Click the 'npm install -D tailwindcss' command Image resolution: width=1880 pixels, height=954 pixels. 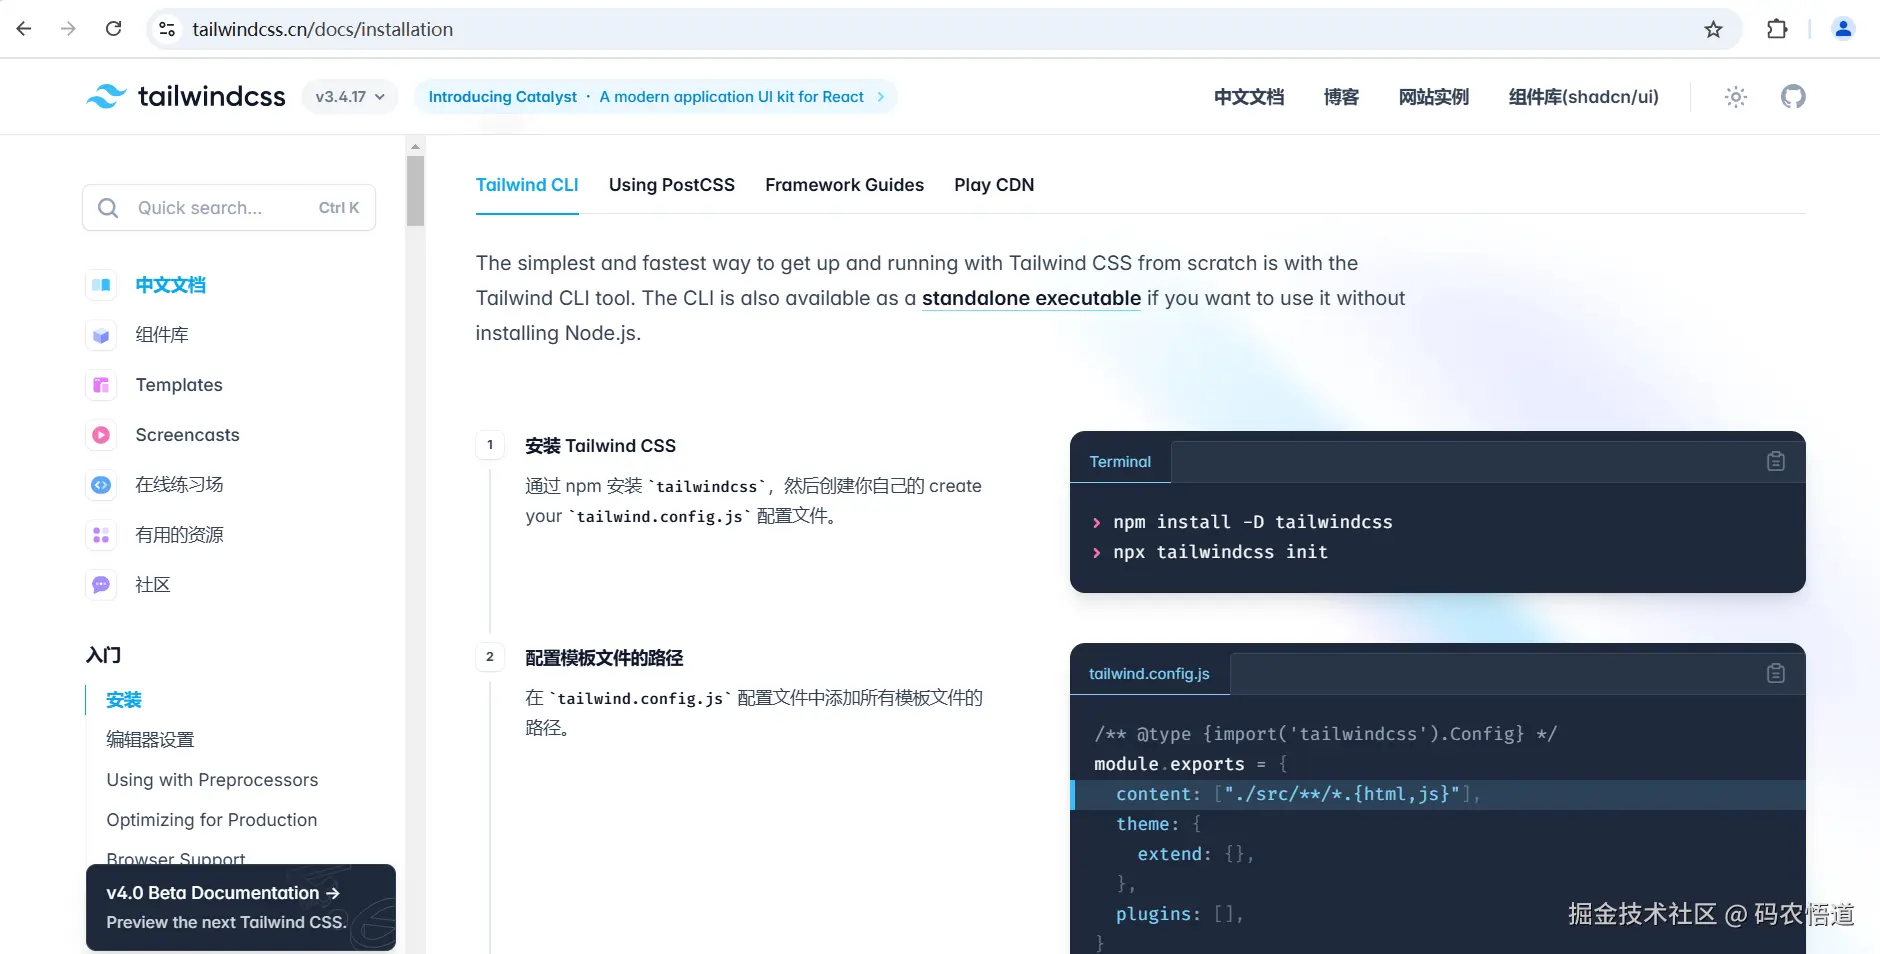coord(1253,522)
